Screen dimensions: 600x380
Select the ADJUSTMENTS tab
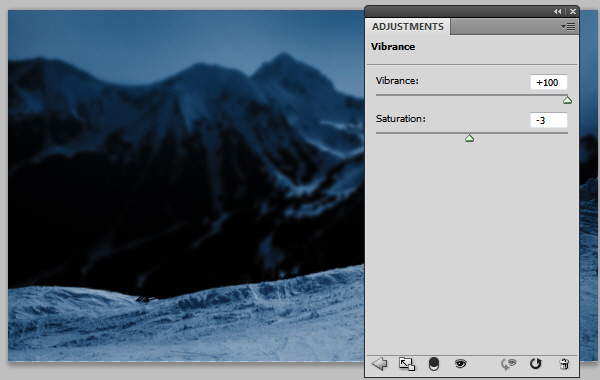pos(408,26)
